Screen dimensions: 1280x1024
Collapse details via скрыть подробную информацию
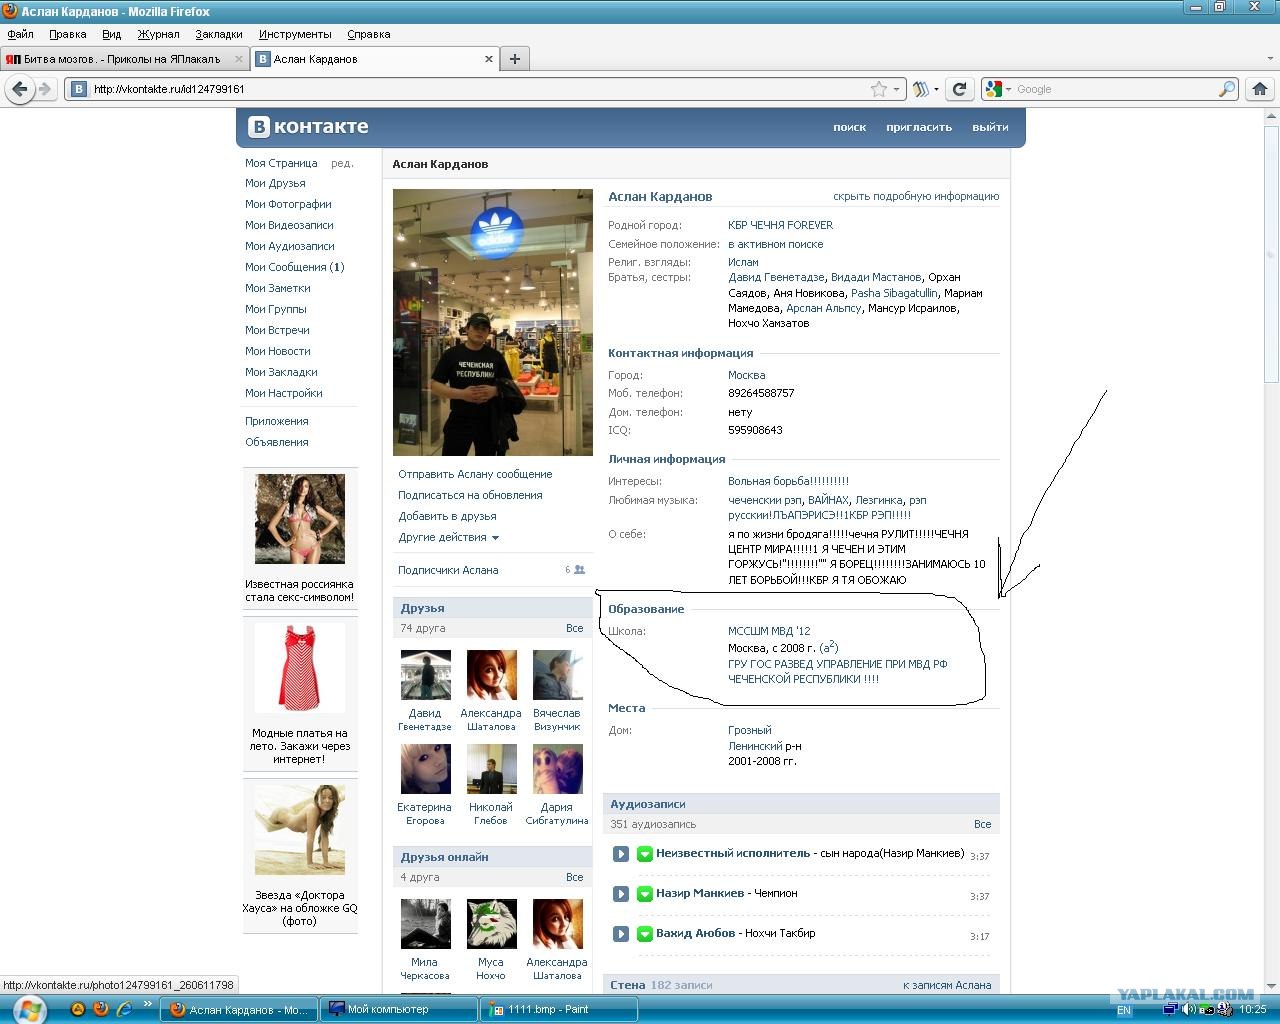coord(915,196)
